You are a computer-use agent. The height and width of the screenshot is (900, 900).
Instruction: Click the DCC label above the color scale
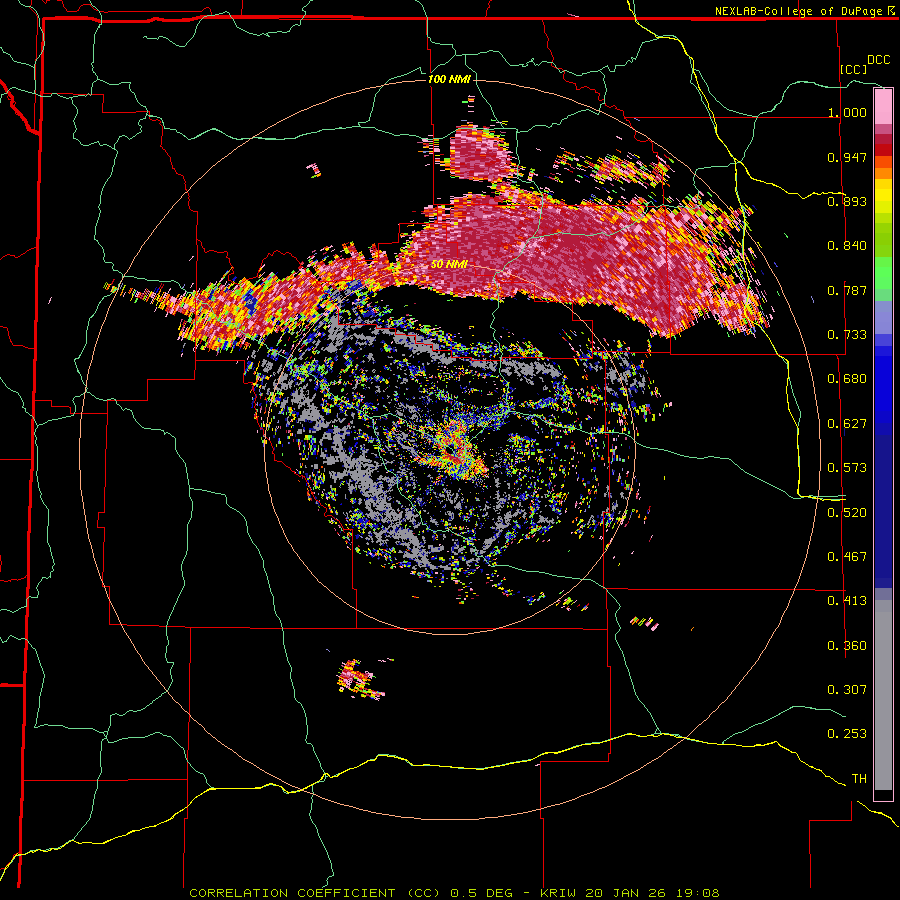[878, 60]
